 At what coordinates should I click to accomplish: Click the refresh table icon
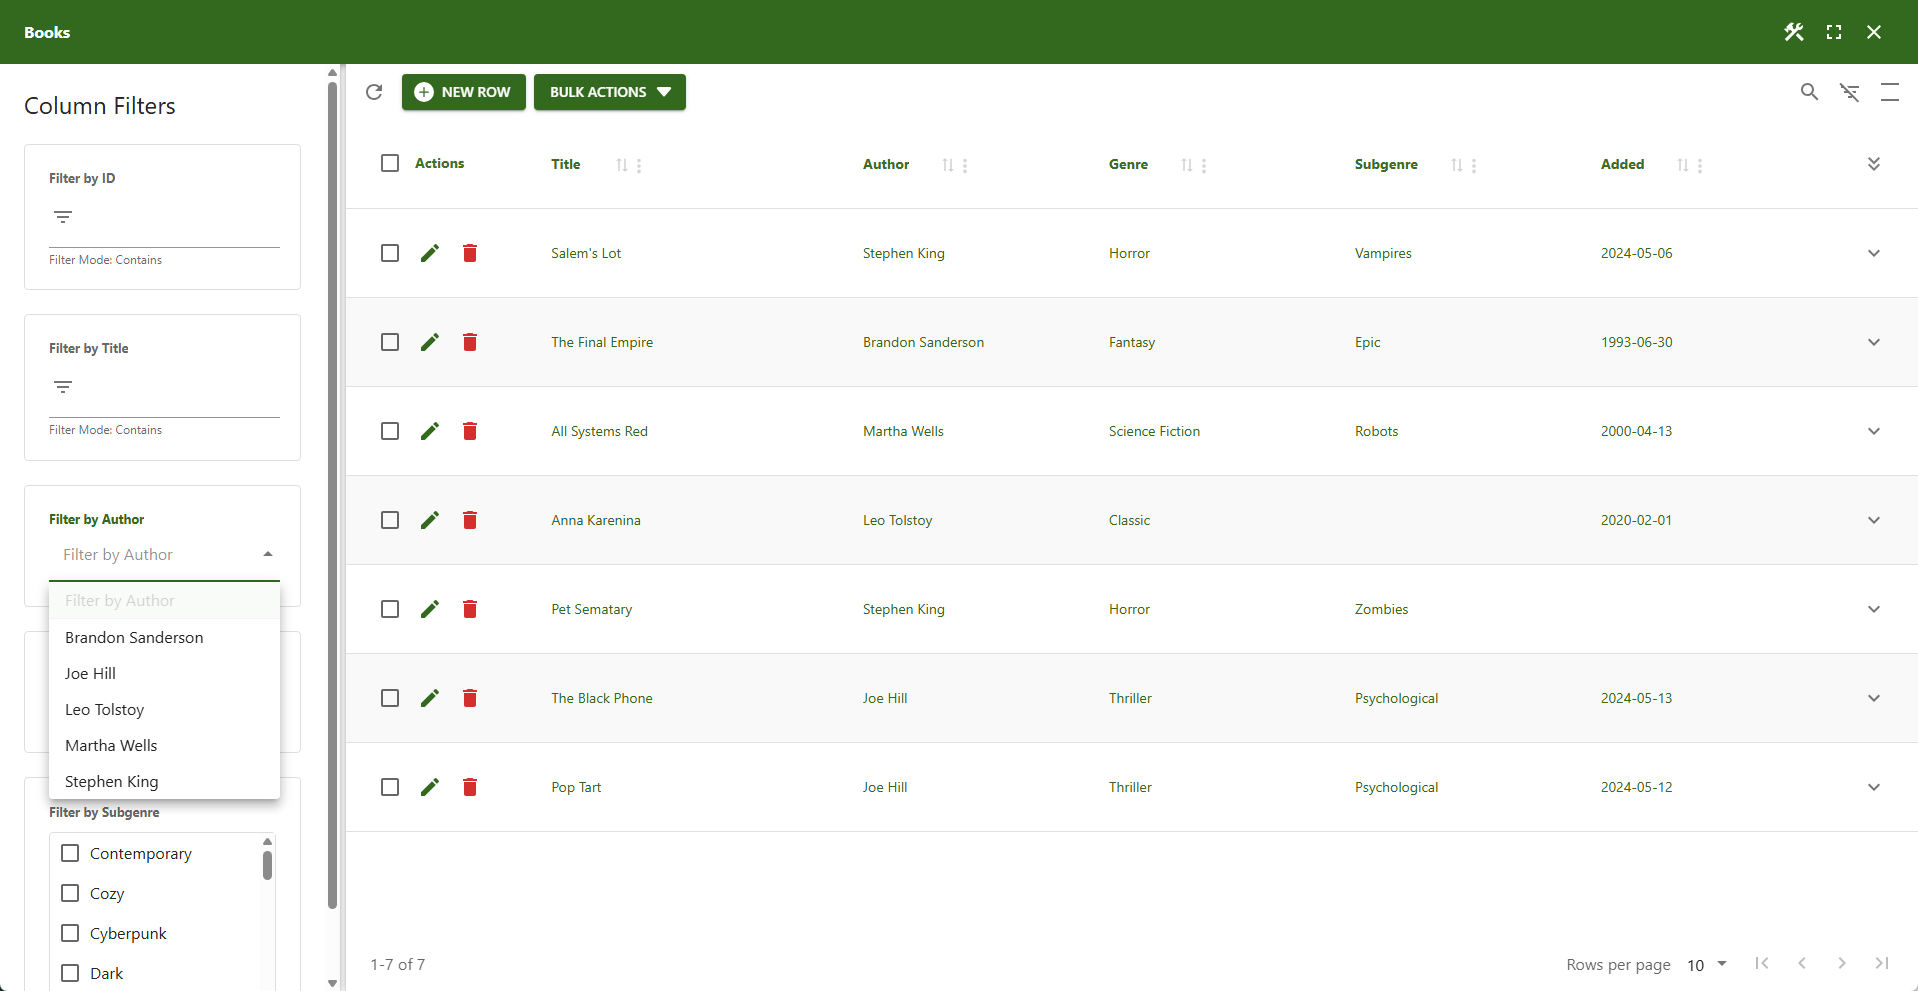point(374,92)
